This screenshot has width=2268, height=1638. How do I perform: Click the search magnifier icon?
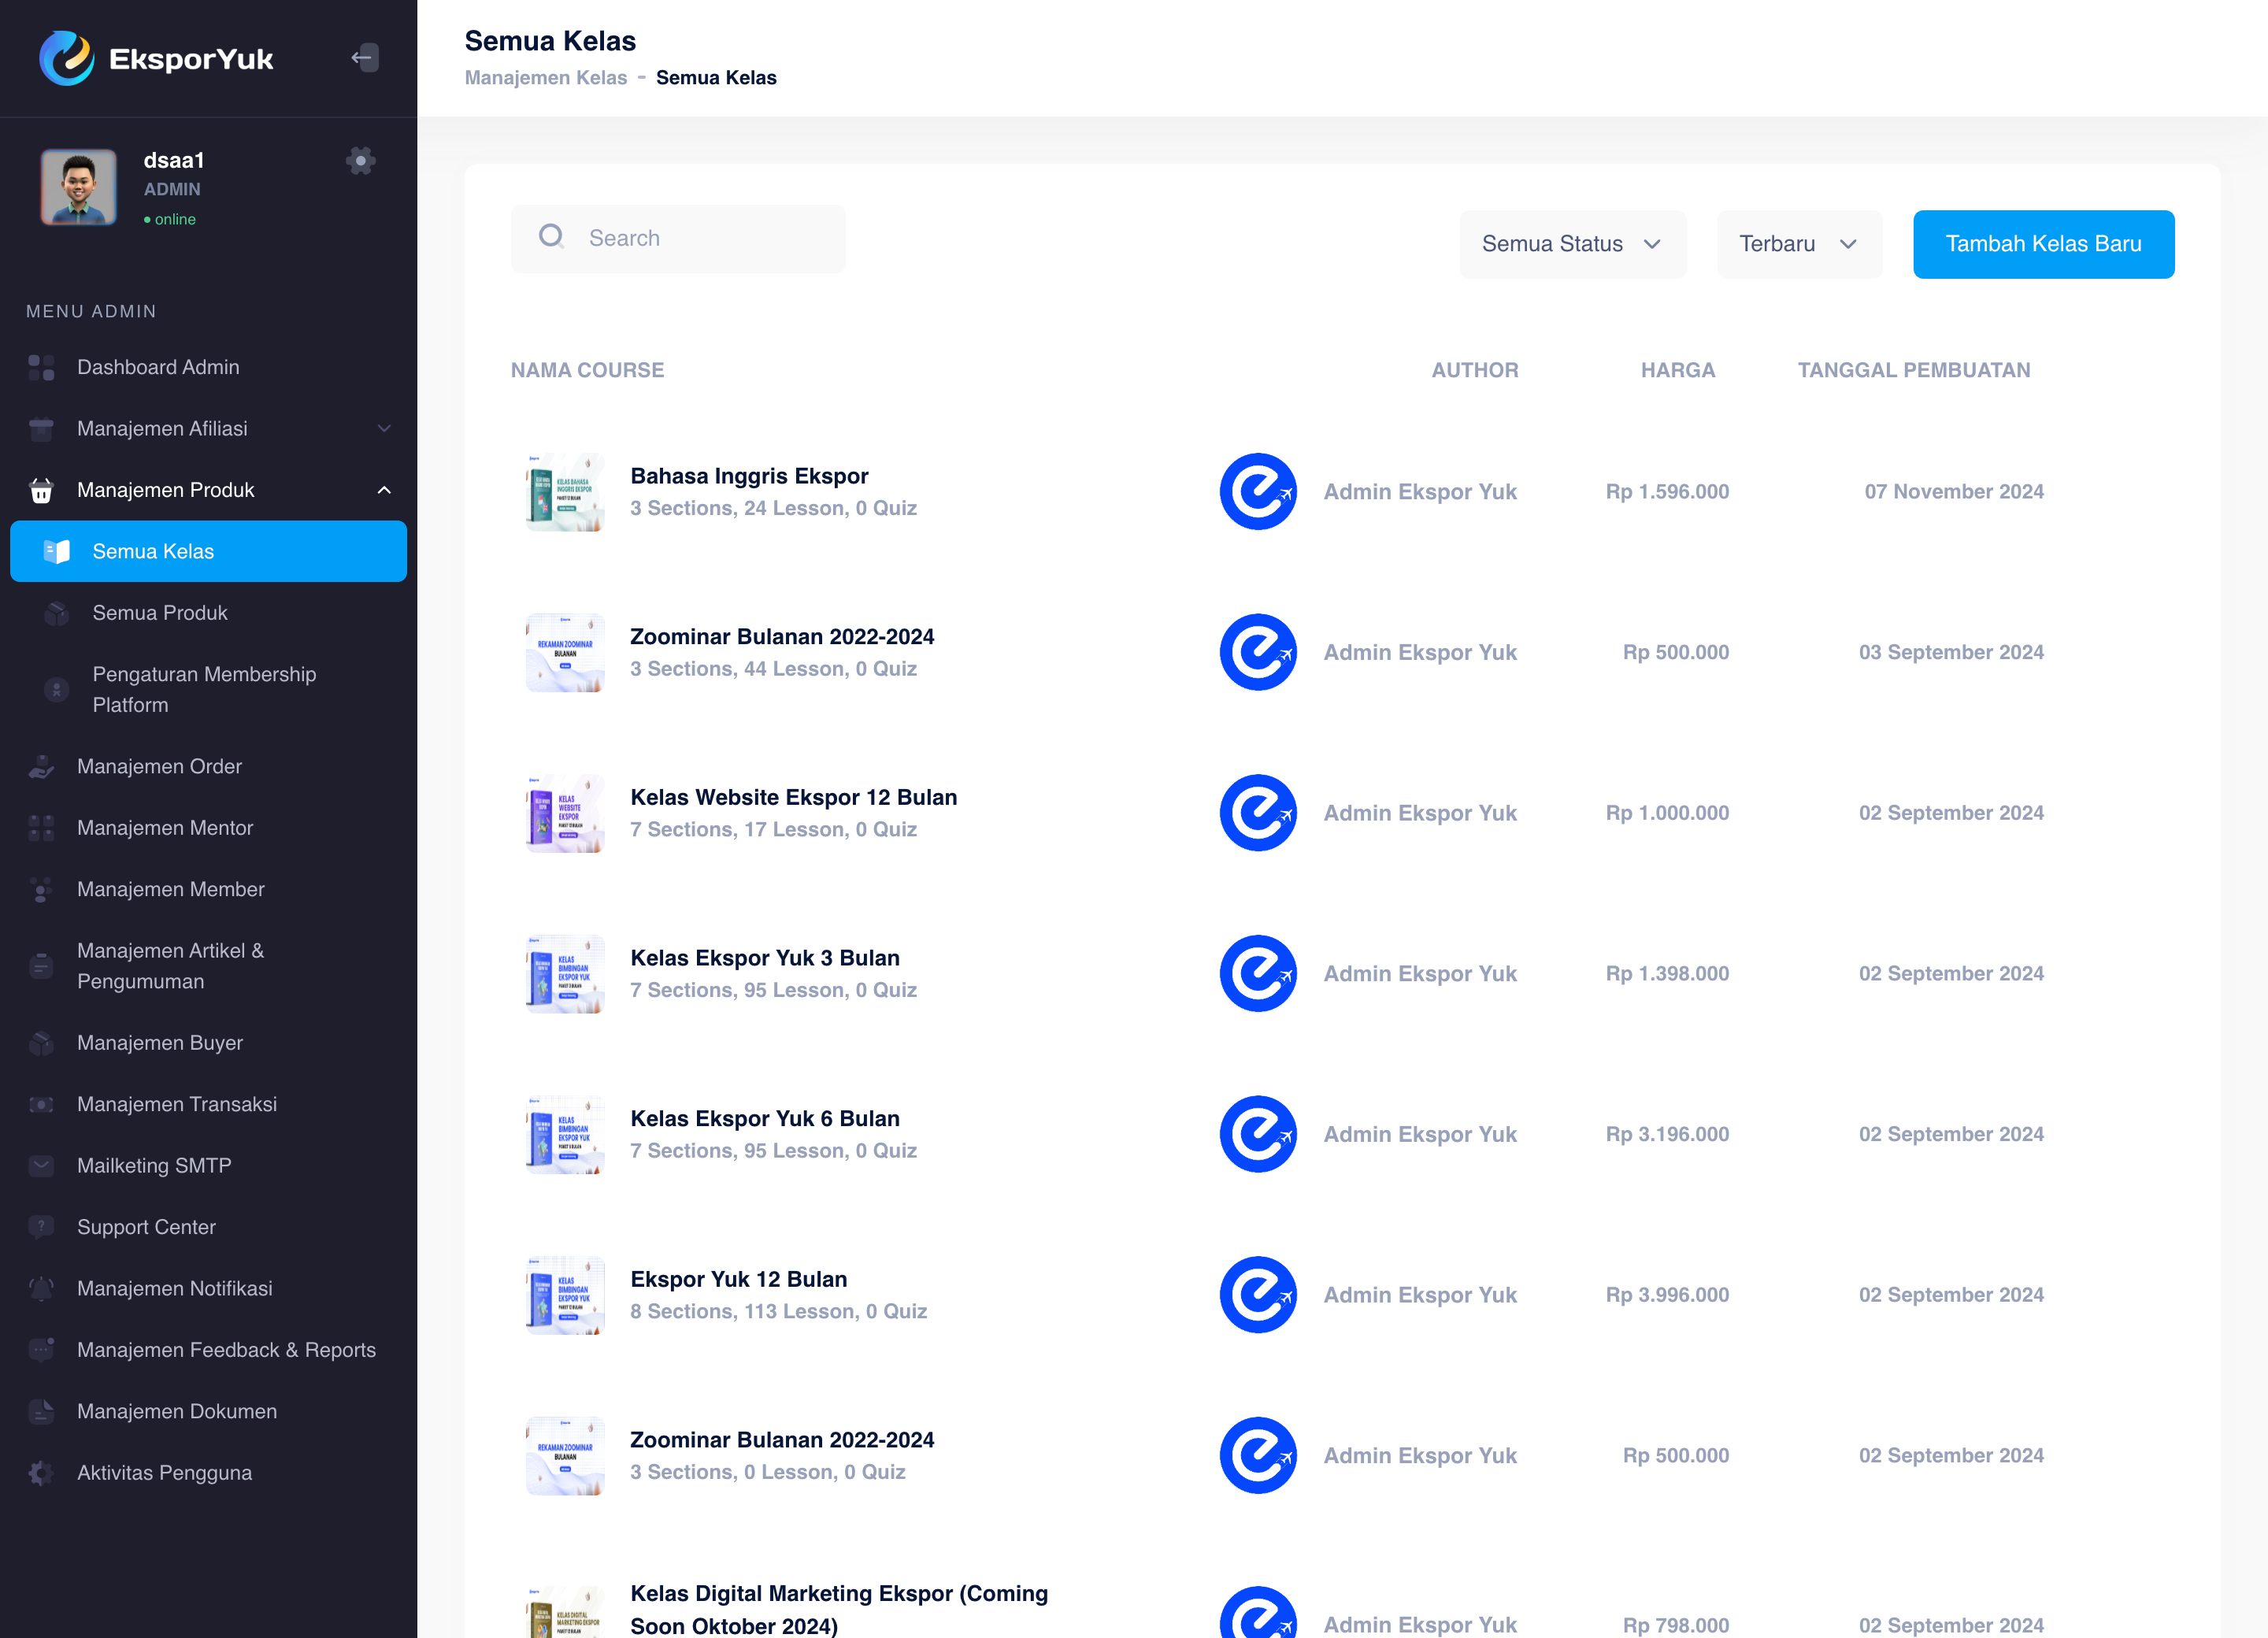(x=551, y=236)
